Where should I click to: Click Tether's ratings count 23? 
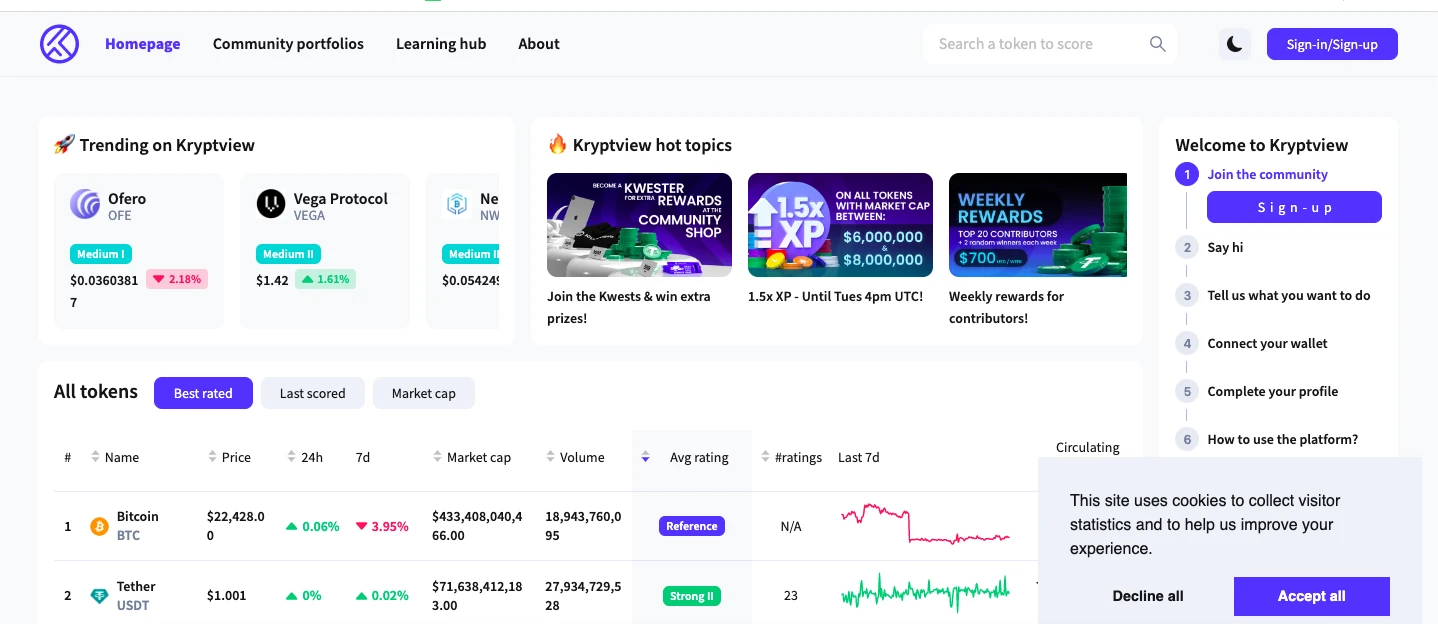[x=791, y=596]
